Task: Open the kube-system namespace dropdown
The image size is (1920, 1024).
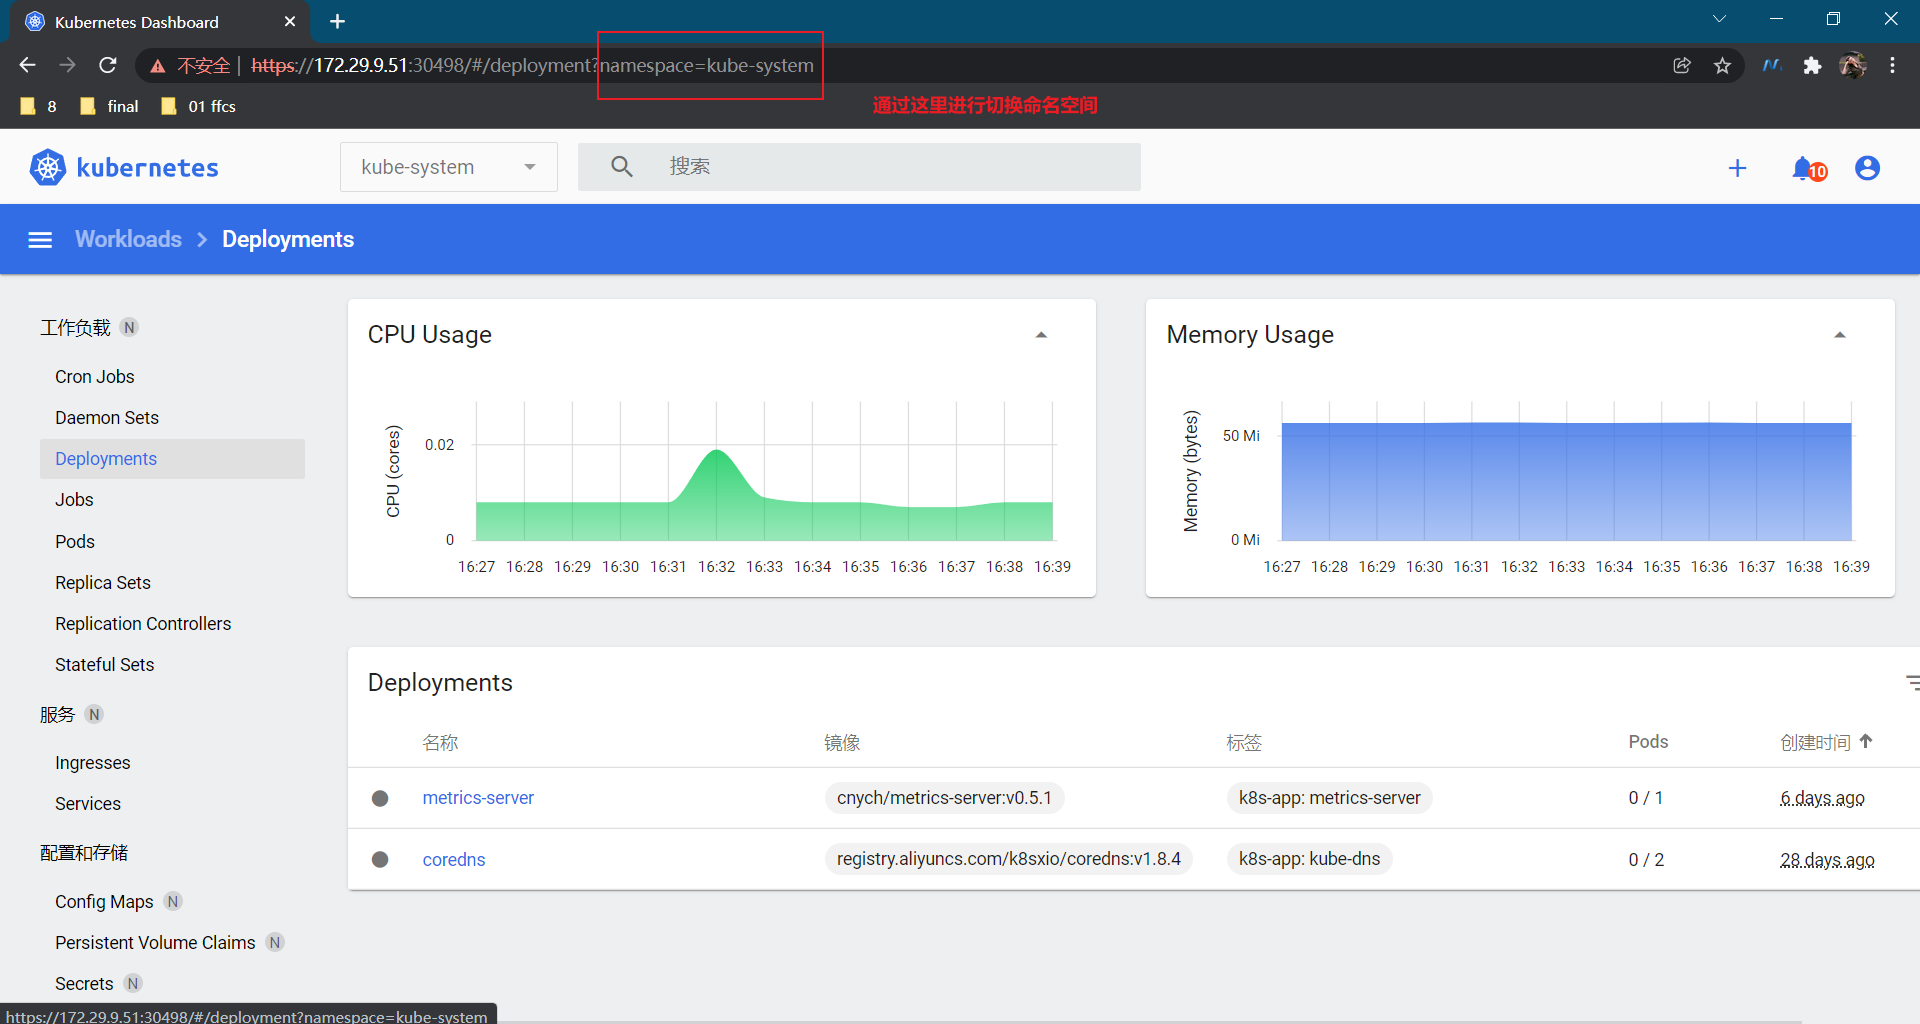Action: (449, 167)
